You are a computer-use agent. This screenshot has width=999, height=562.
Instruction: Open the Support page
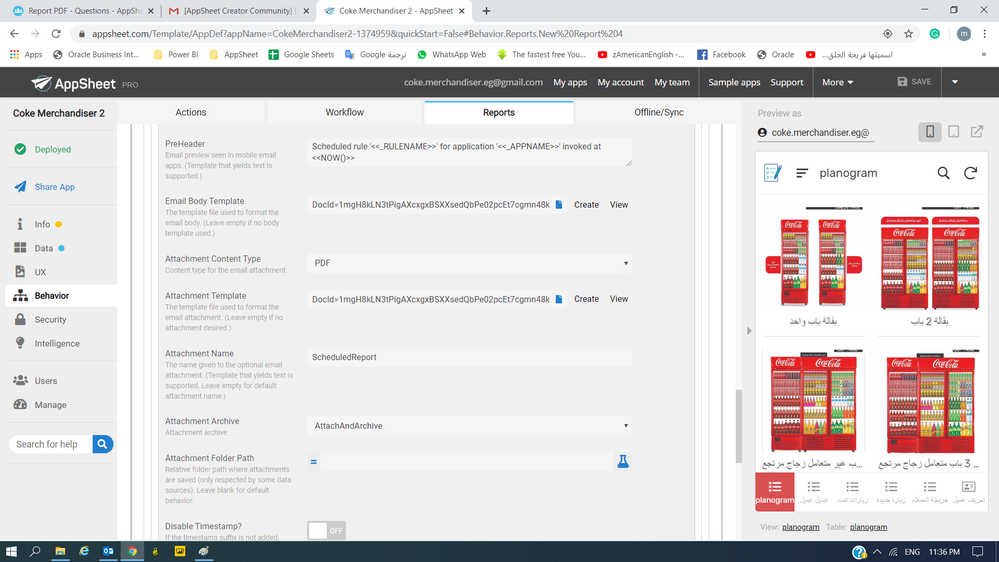pyautogui.click(x=787, y=82)
